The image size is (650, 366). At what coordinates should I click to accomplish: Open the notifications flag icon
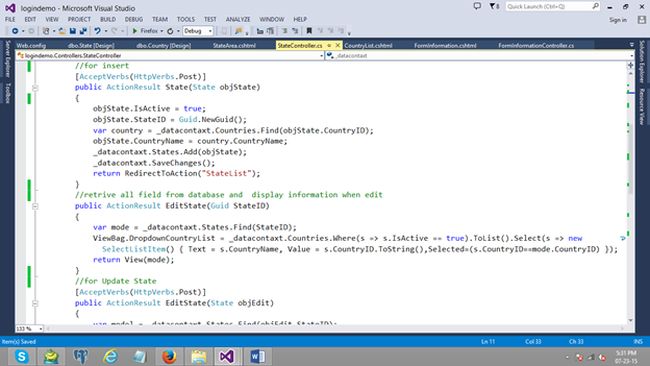(x=493, y=6)
